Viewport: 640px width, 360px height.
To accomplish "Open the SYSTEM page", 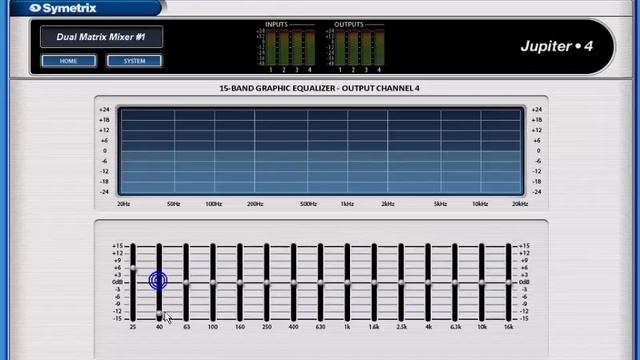I will pyautogui.click(x=134, y=61).
